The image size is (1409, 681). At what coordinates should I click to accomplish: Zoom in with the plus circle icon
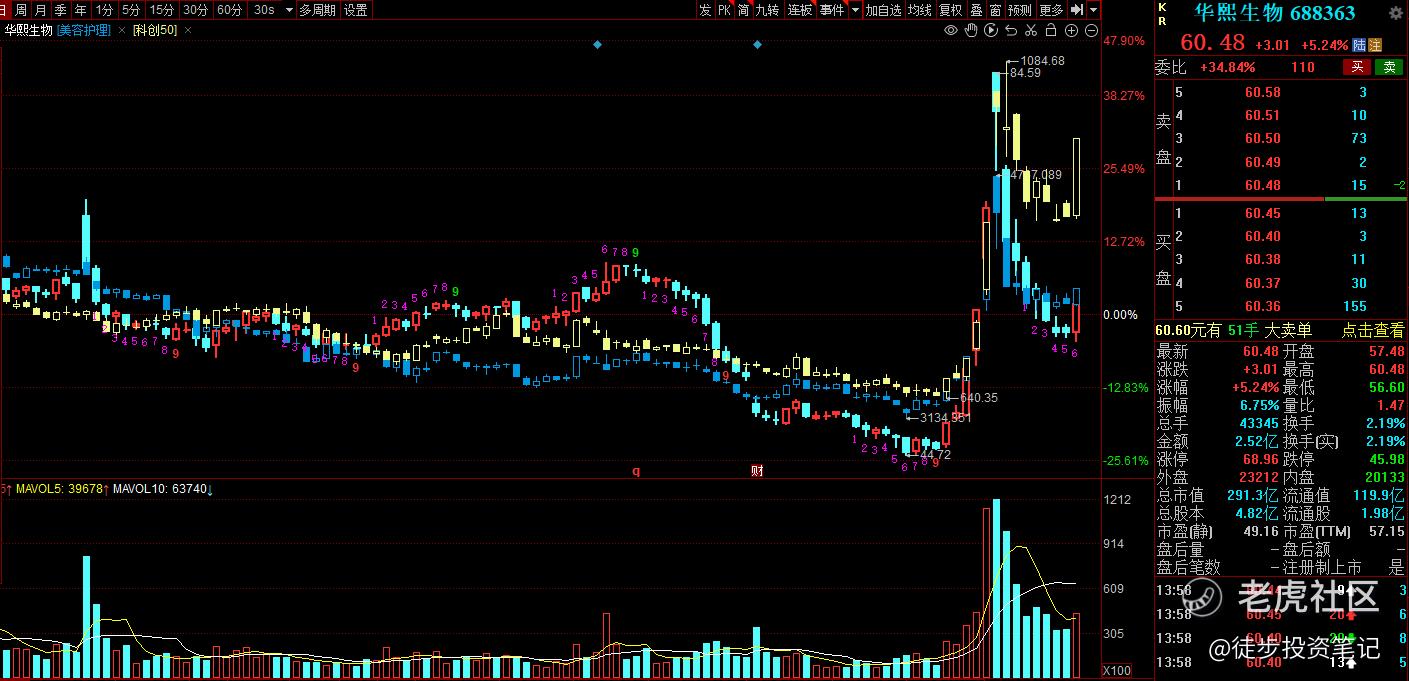(1071, 31)
